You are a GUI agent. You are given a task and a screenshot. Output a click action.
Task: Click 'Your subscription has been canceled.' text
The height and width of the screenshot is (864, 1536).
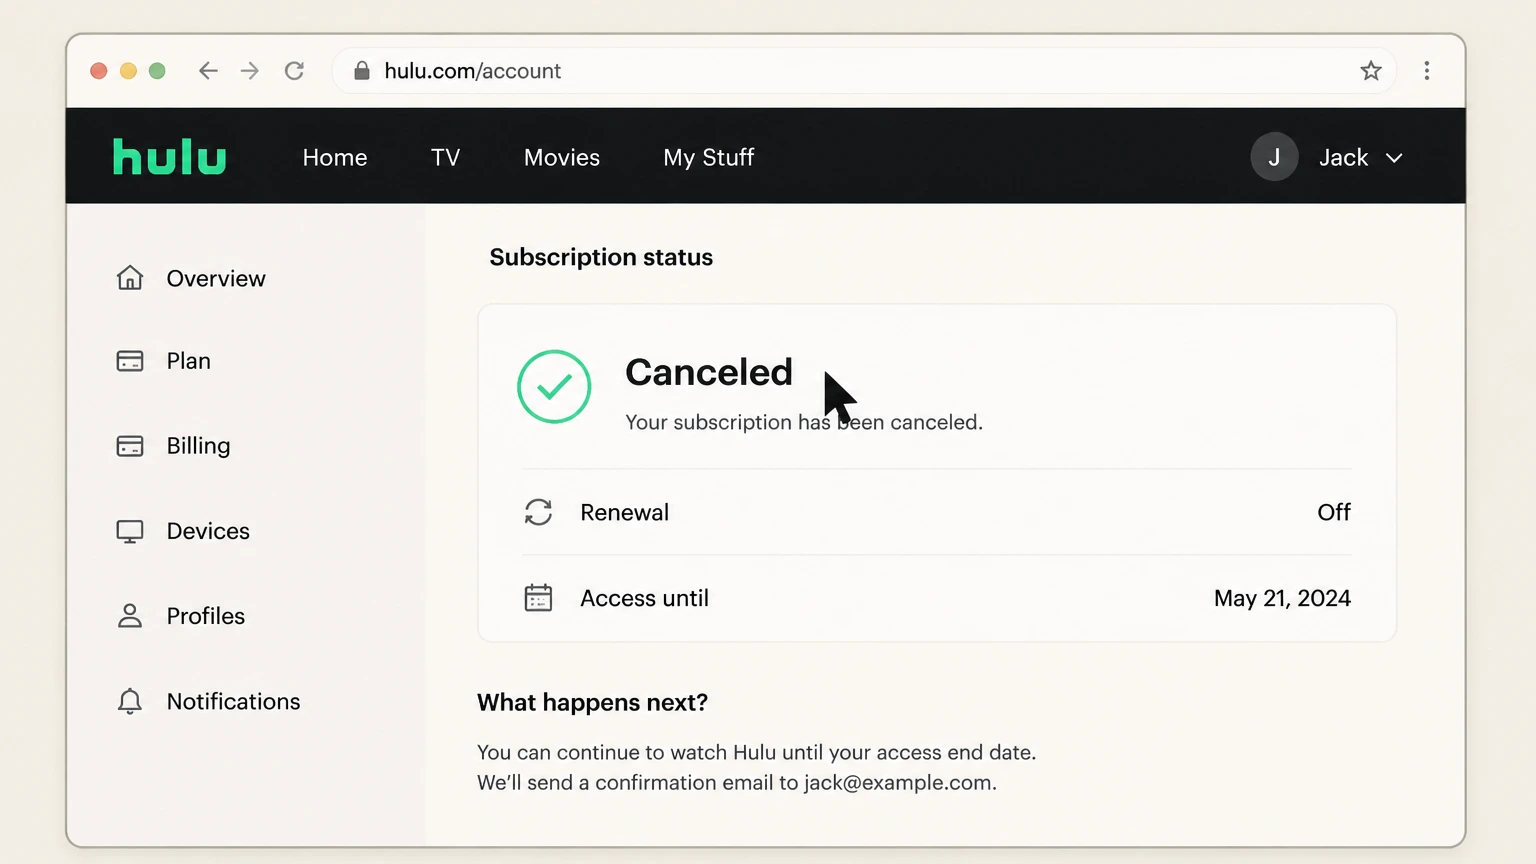pos(804,422)
